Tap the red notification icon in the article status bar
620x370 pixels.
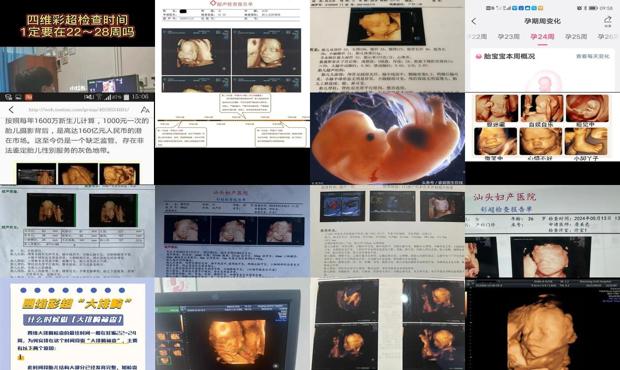pos(28,97)
